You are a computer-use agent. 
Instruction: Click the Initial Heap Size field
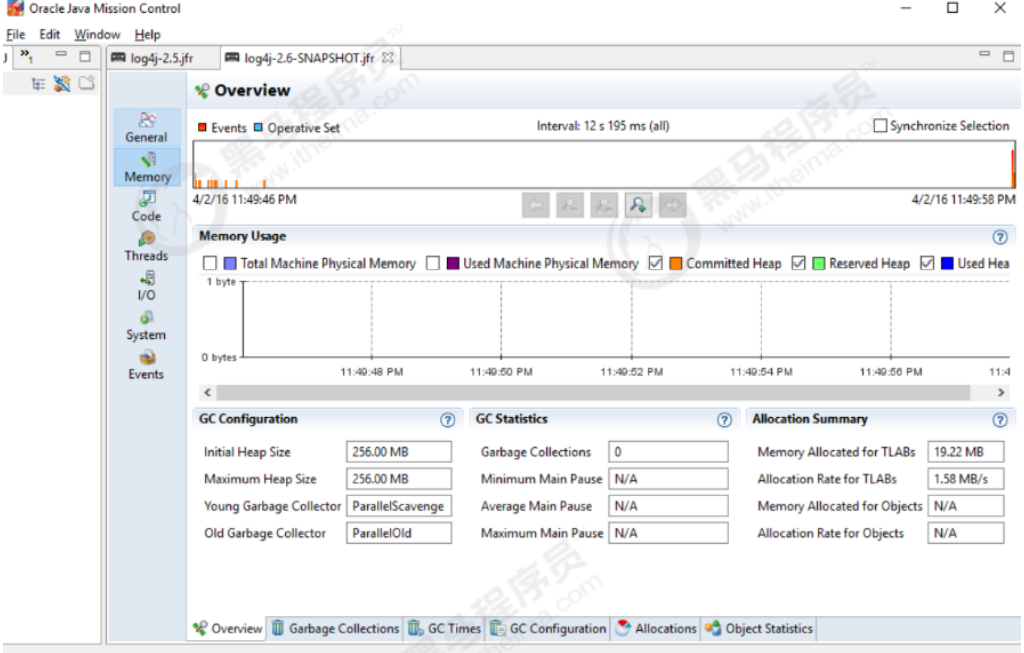398,452
